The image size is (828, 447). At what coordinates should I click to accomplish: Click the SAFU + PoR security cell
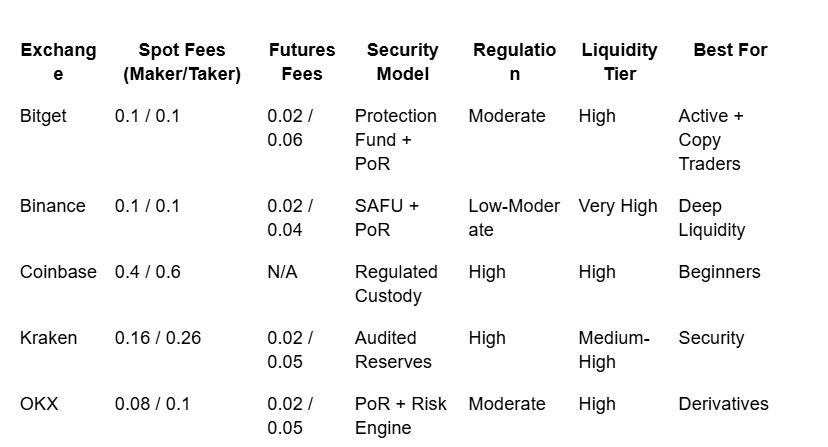click(386, 218)
